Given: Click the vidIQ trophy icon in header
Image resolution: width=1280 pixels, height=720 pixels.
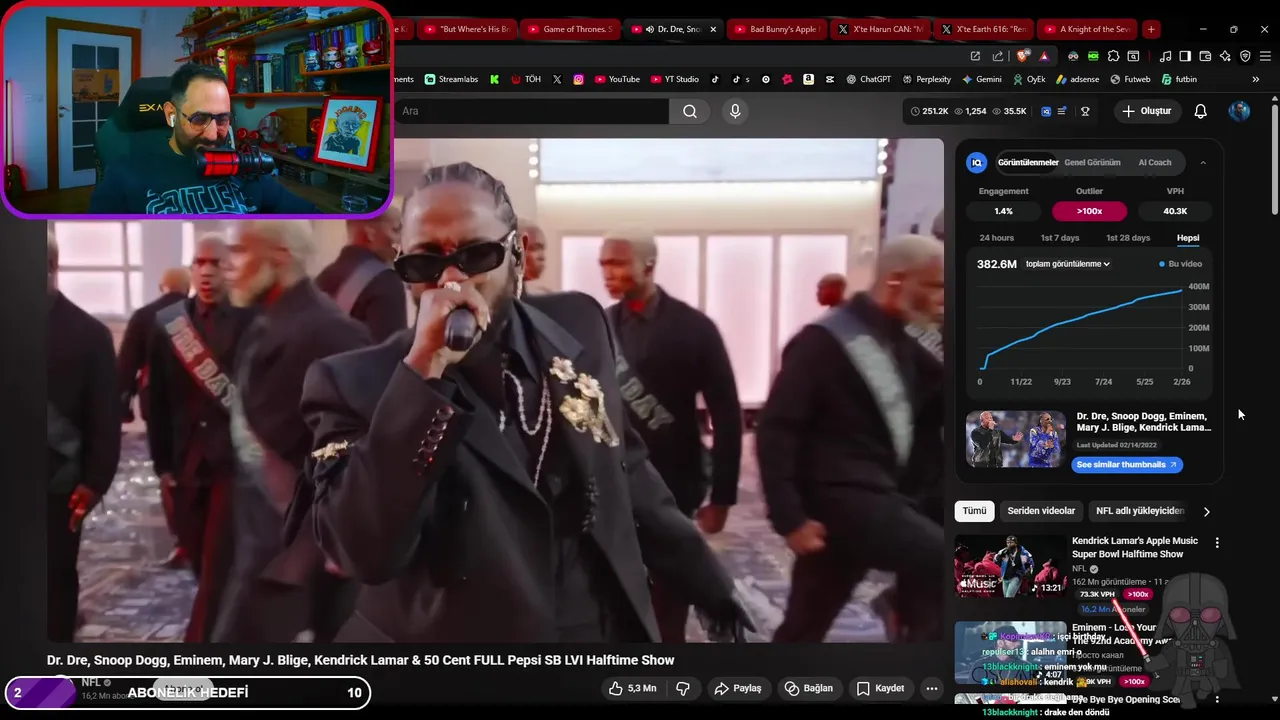Looking at the screenshot, I should coord(1085,111).
